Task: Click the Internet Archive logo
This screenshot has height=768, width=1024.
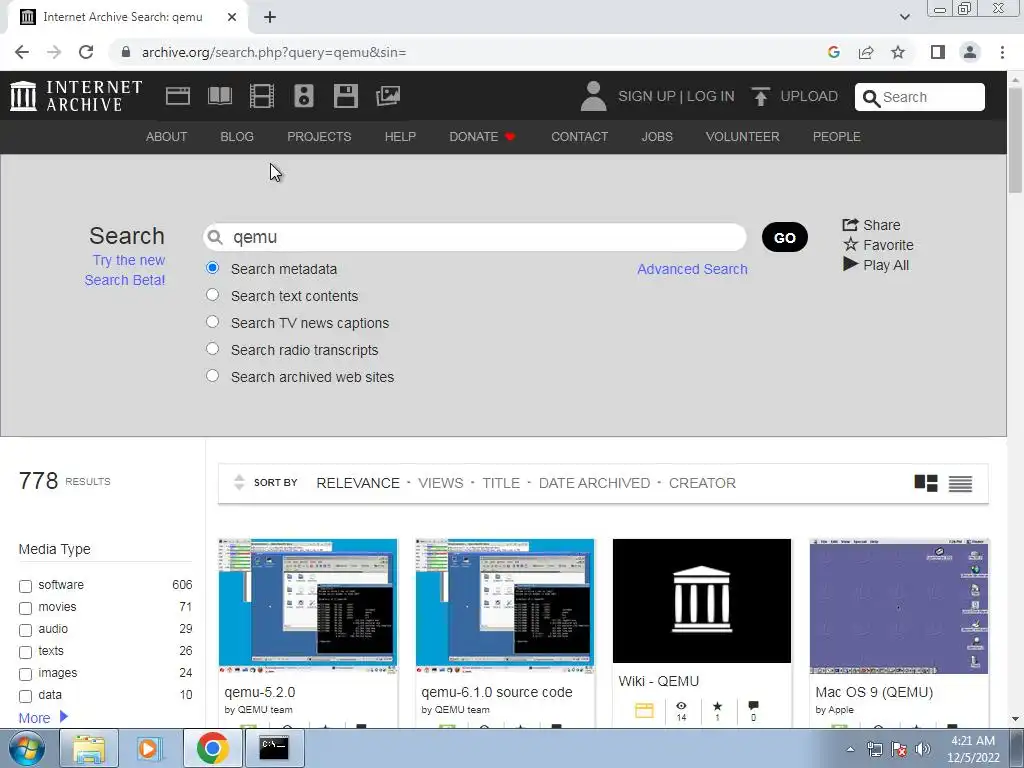Action: point(76,96)
